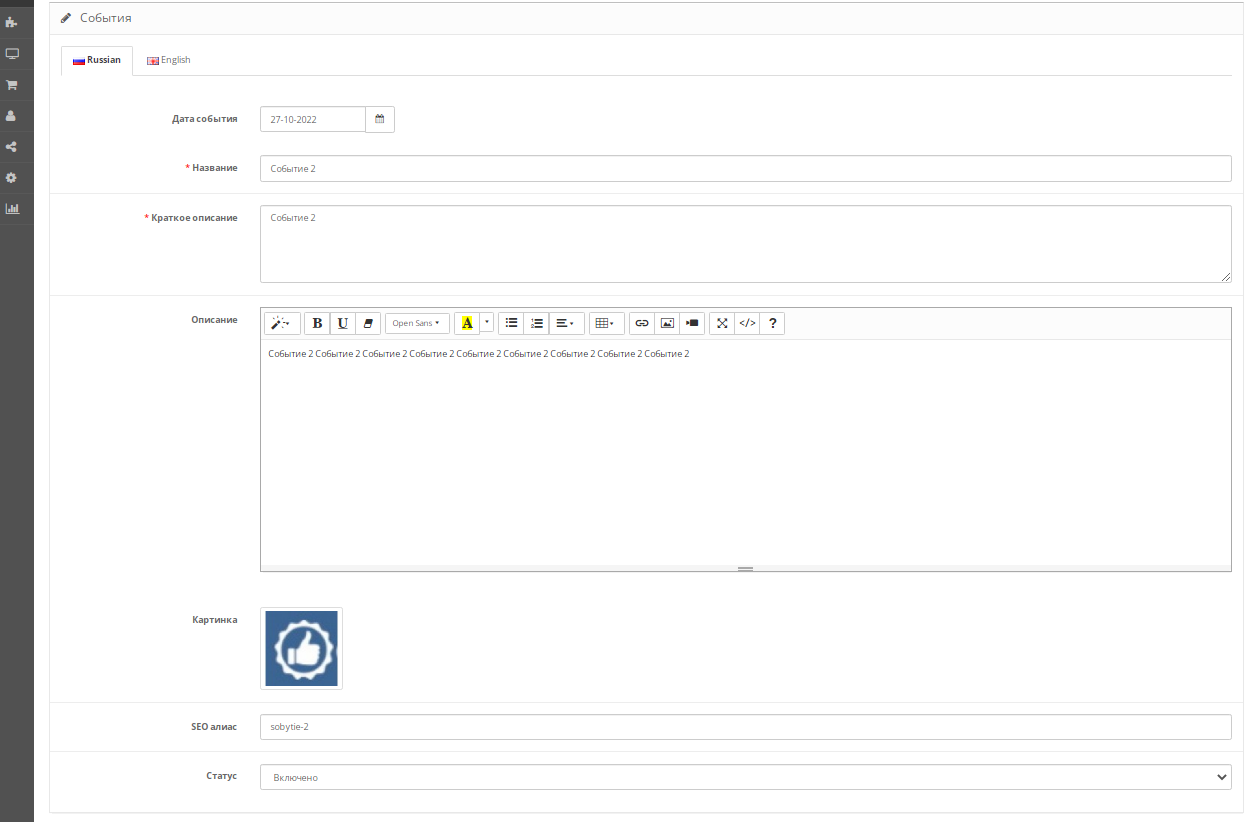Viewport: 1258px width, 822px height.
Task: Toggle bold formatting
Action: (317, 323)
